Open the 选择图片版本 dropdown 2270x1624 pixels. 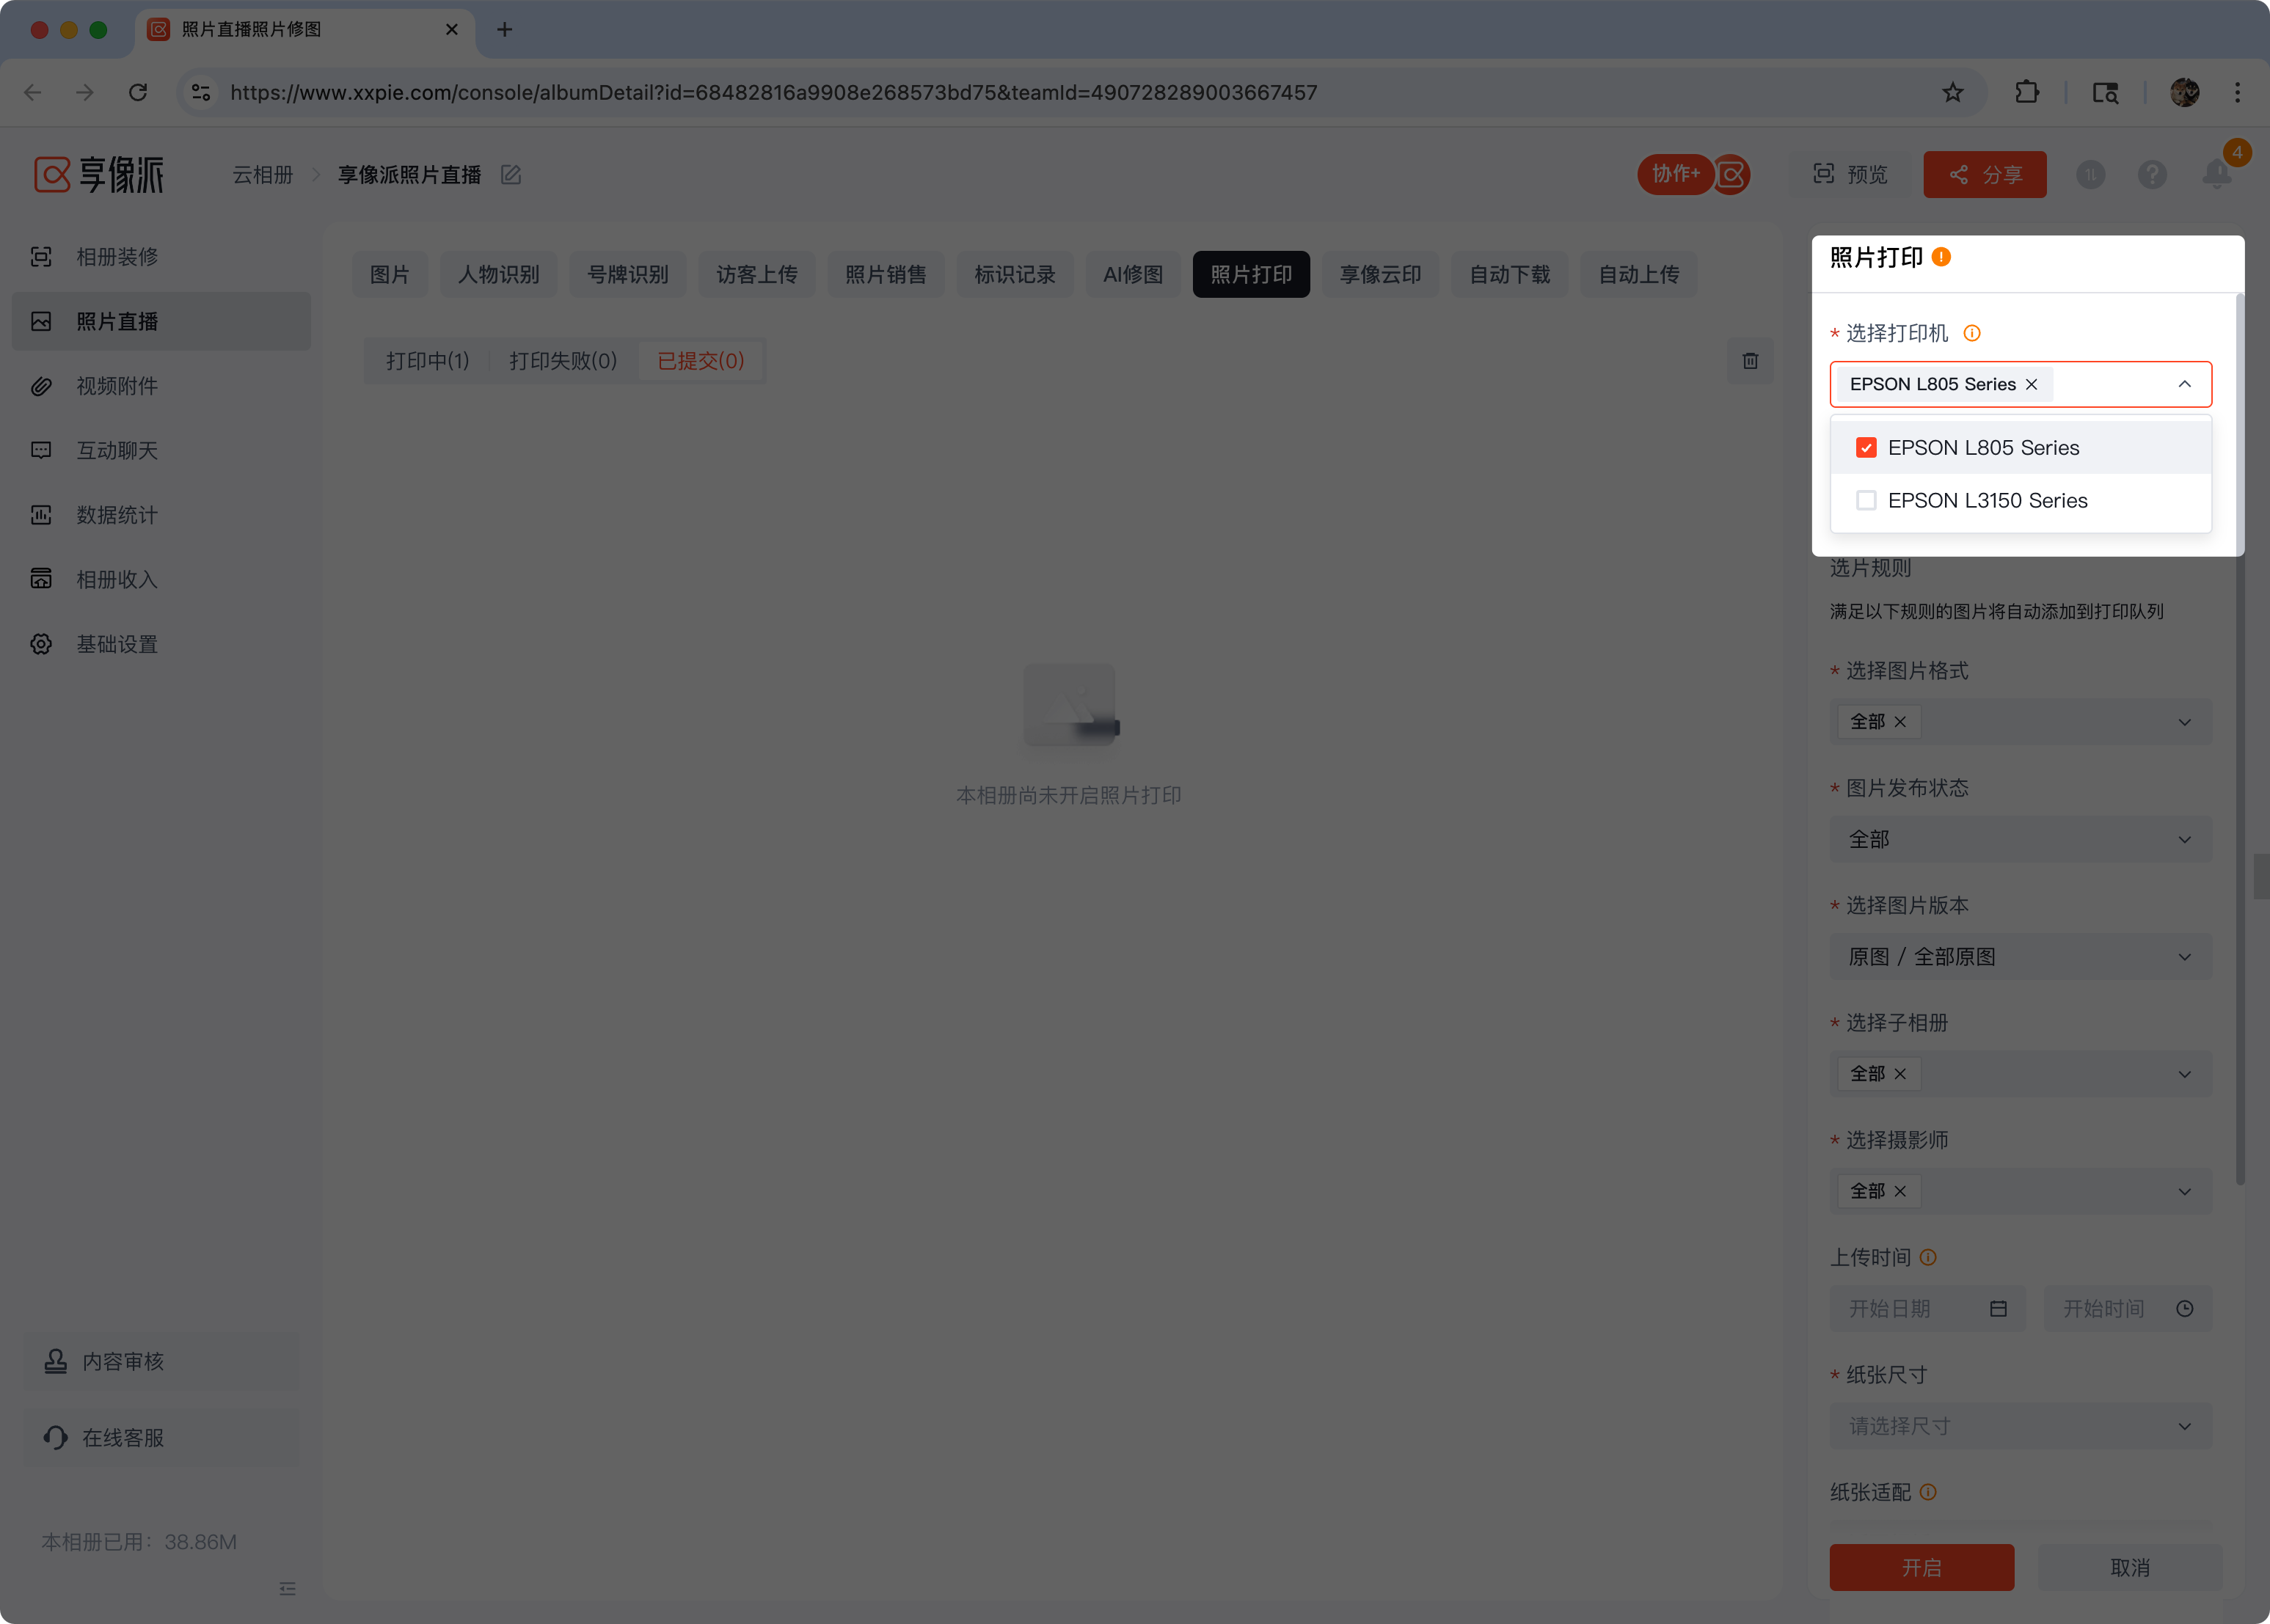2020,957
